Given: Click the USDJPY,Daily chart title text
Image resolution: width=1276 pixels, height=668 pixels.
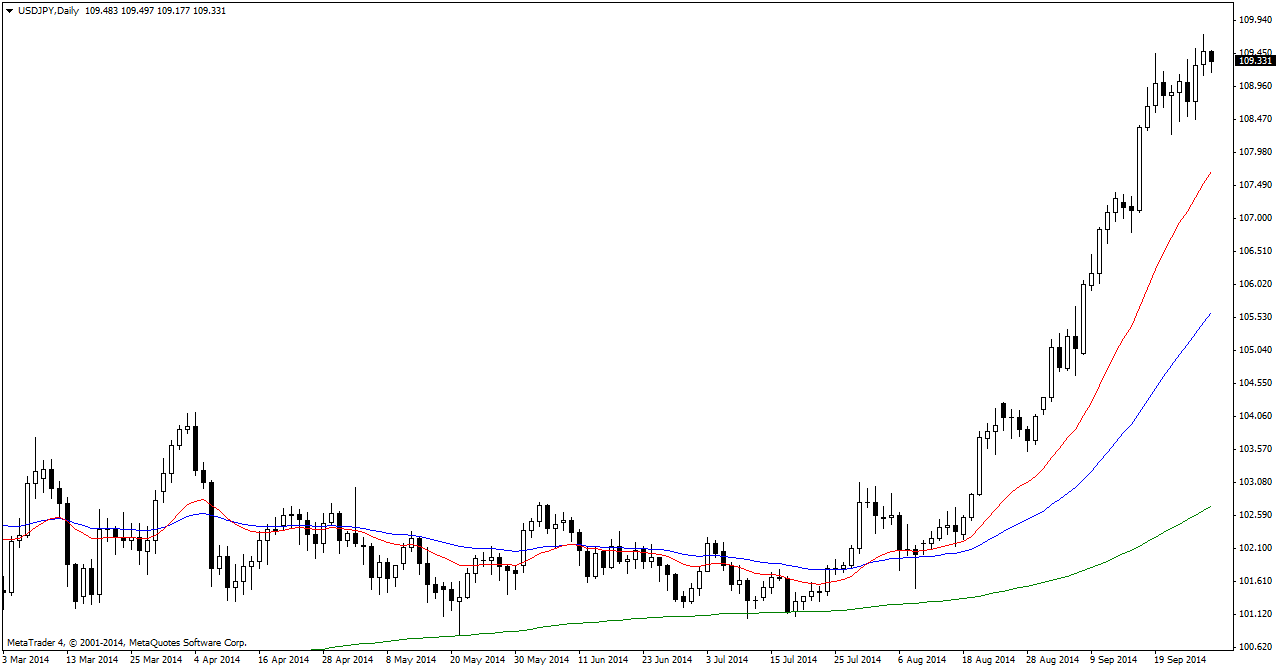Looking at the screenshot, I should pyautogui.click(x=48, y=9).
